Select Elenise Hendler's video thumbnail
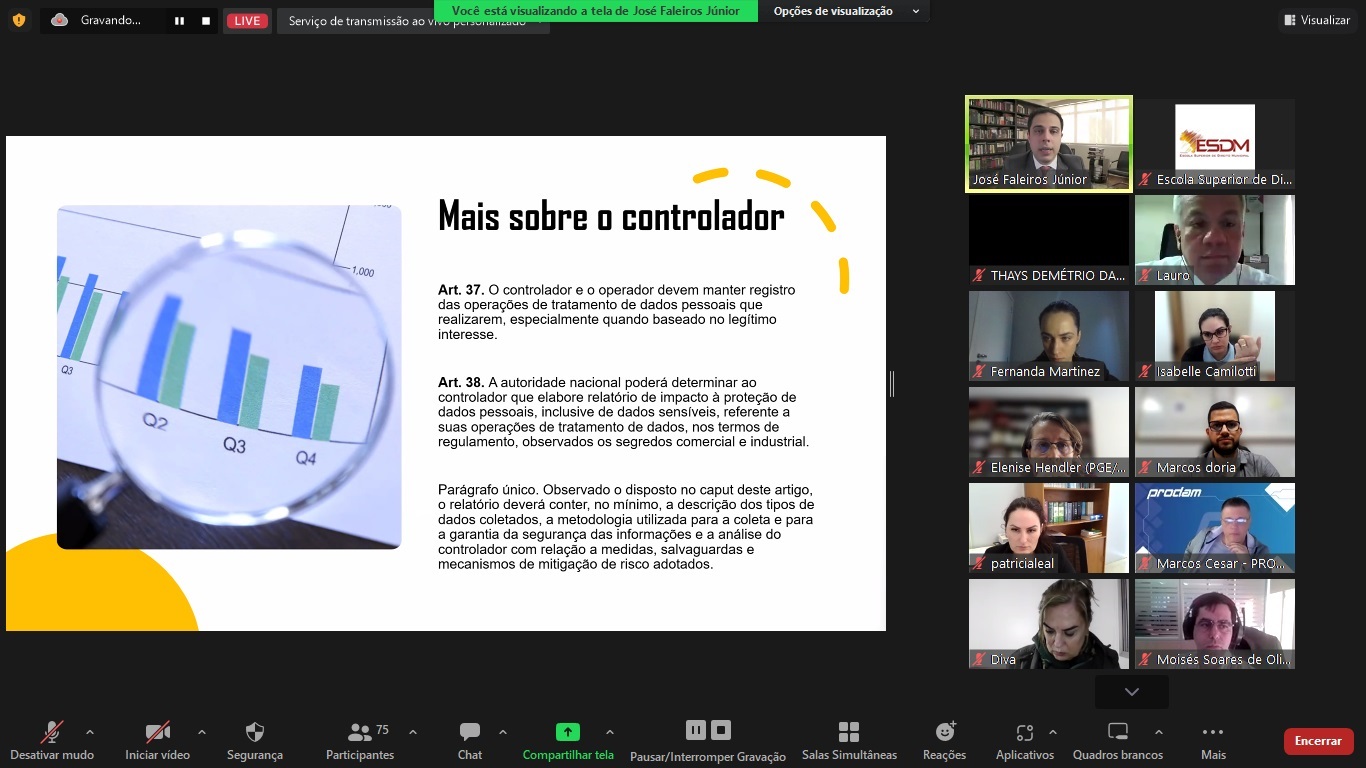The image size is (1366, 768). 1049,432
